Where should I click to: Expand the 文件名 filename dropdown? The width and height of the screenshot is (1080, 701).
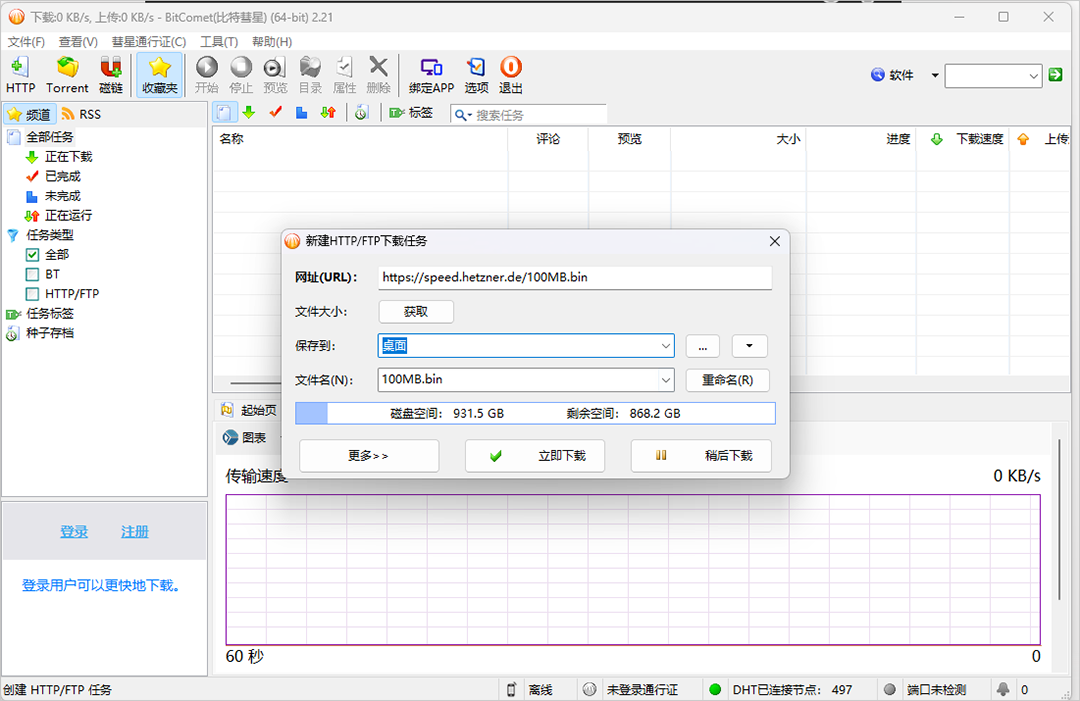coord(665,379)
